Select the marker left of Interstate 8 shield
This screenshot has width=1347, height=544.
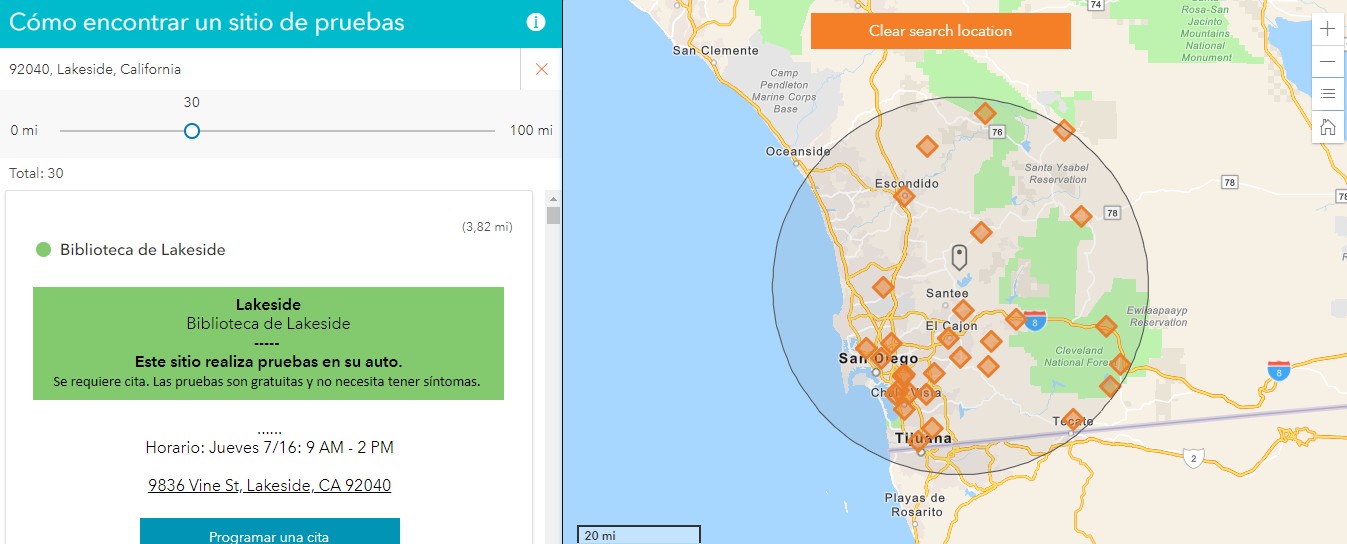pyautogui.click(x=1015, y=319)
